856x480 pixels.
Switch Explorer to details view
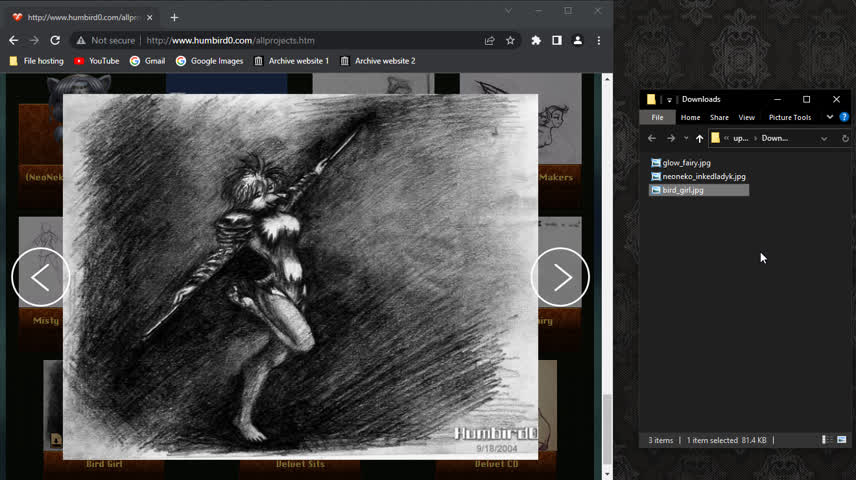[x=827, y=440]
